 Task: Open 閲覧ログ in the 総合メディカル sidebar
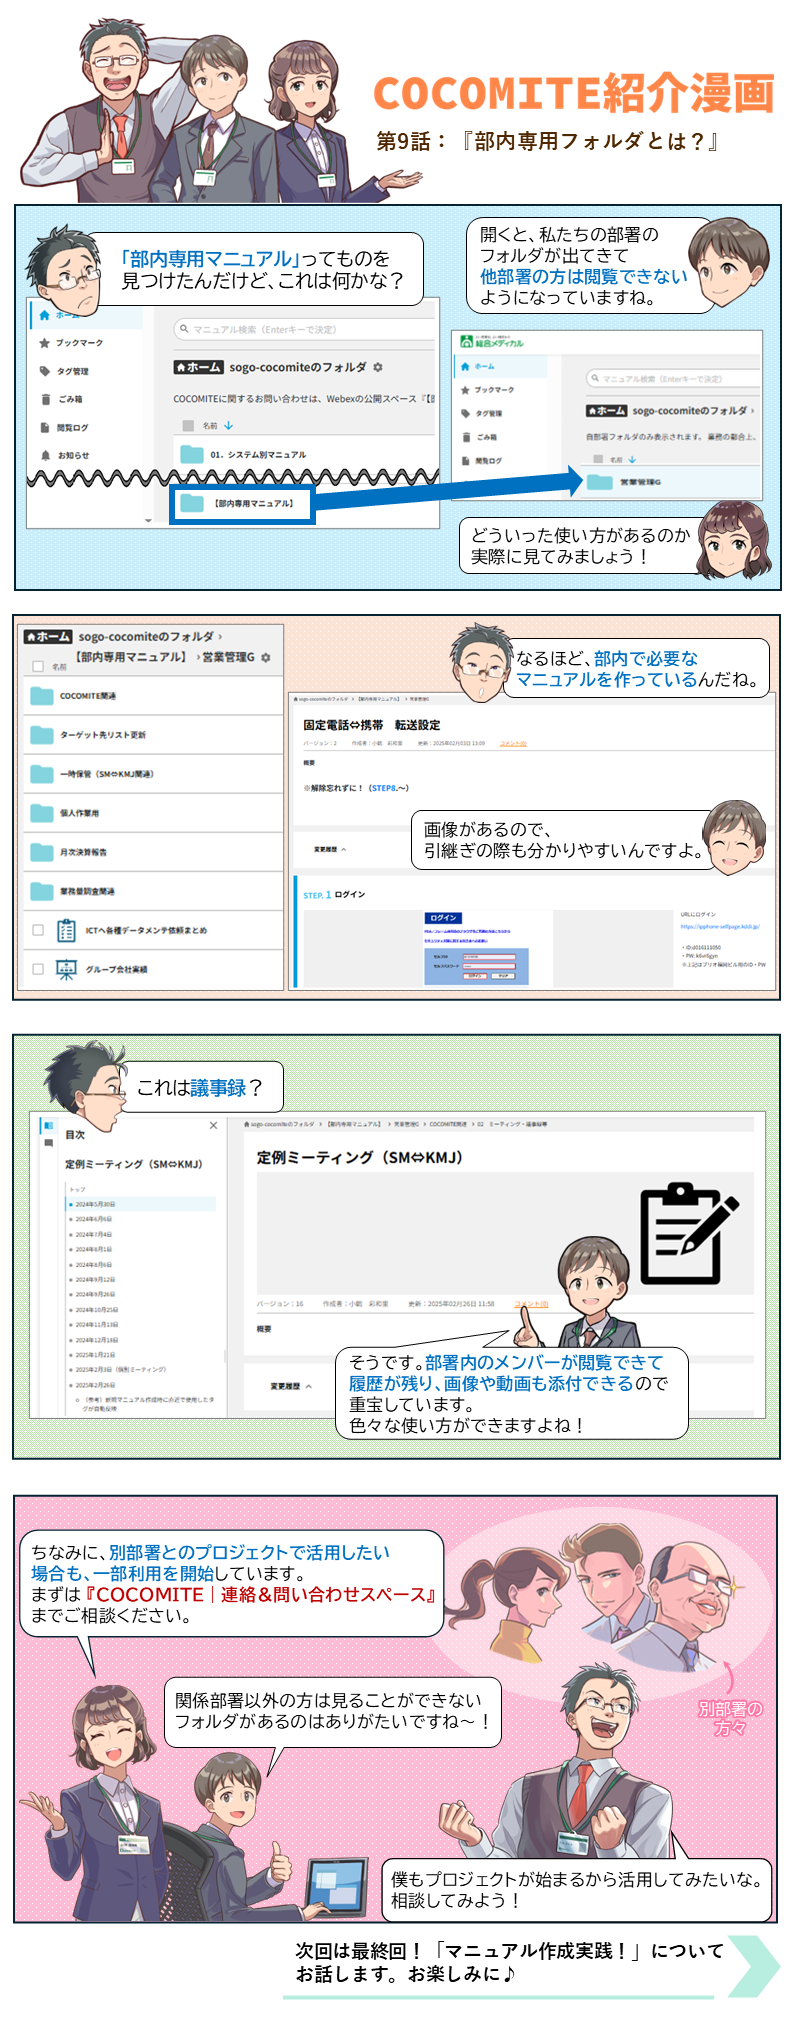(481, 461)
